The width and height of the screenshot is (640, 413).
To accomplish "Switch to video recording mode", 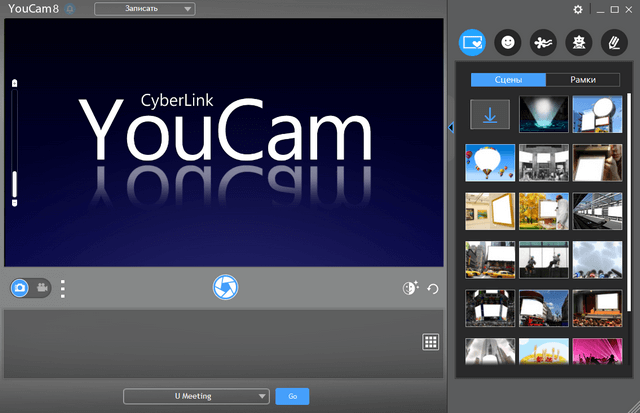I will pos(42,288).
